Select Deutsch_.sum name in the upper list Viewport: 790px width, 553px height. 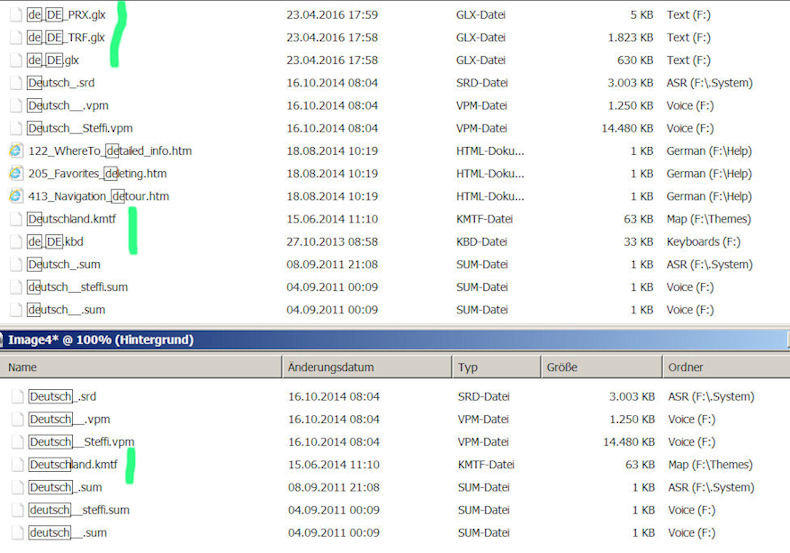point(64,264)
